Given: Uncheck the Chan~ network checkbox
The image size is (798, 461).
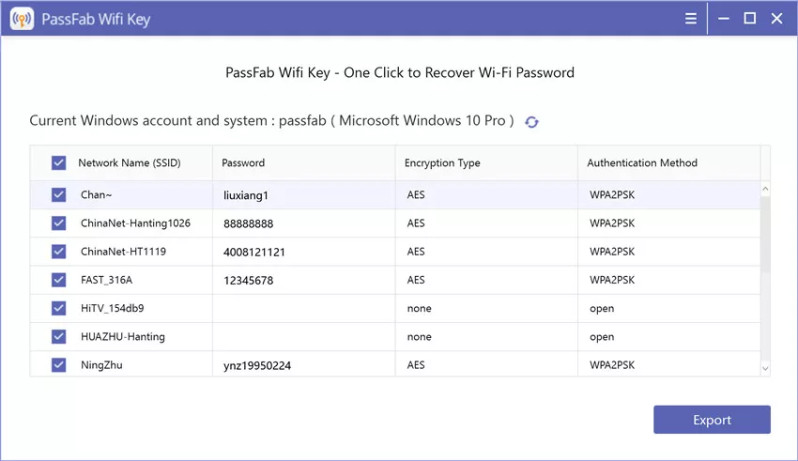Looking at the screenshot, I should 59,195.
